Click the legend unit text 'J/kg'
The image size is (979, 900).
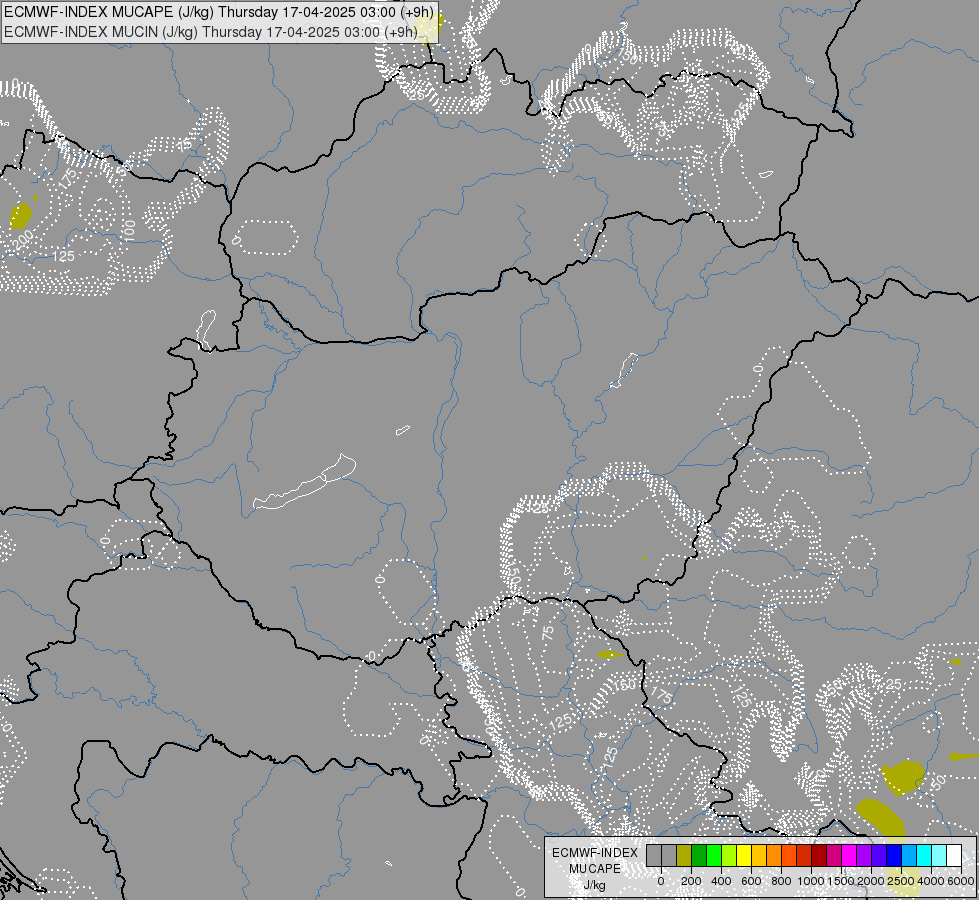point(594,885)
